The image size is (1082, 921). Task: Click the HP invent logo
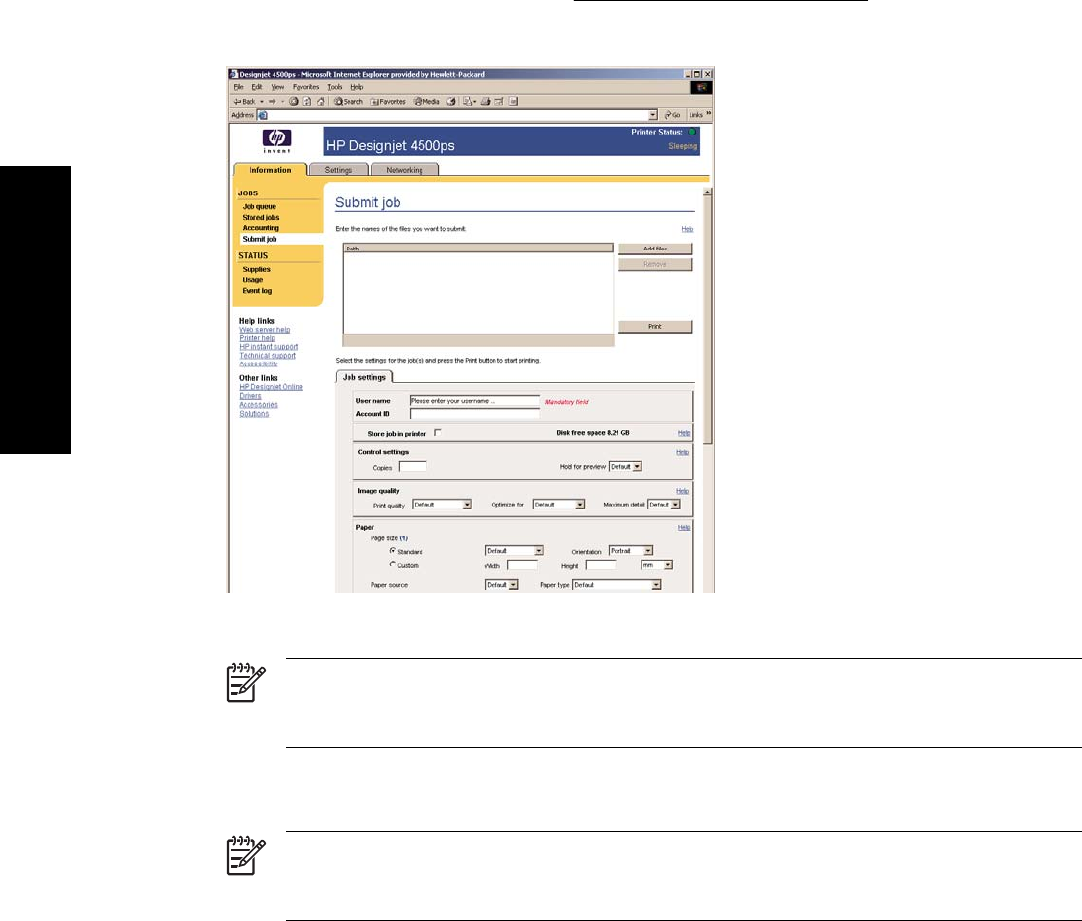(x=277, y=140)
